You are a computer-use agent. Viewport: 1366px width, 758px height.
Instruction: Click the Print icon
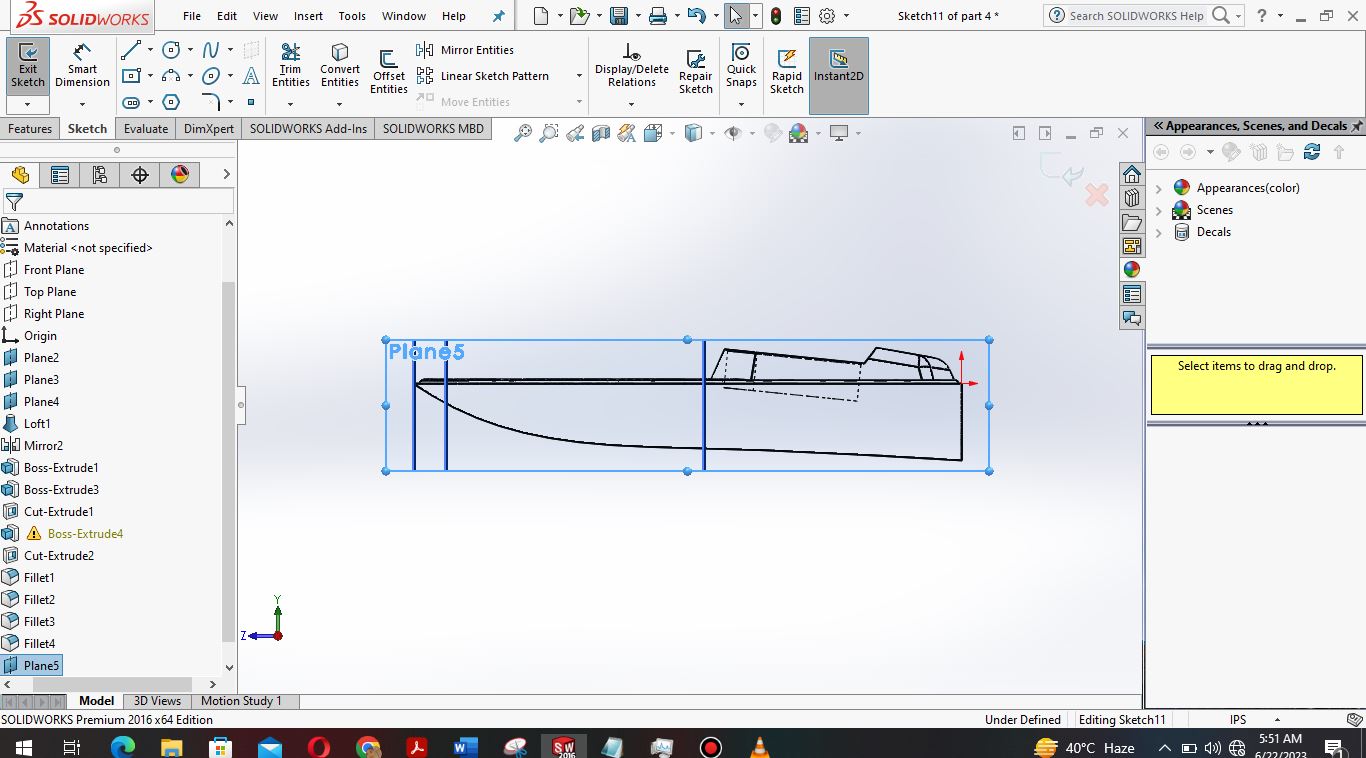[x=657, y=16]
